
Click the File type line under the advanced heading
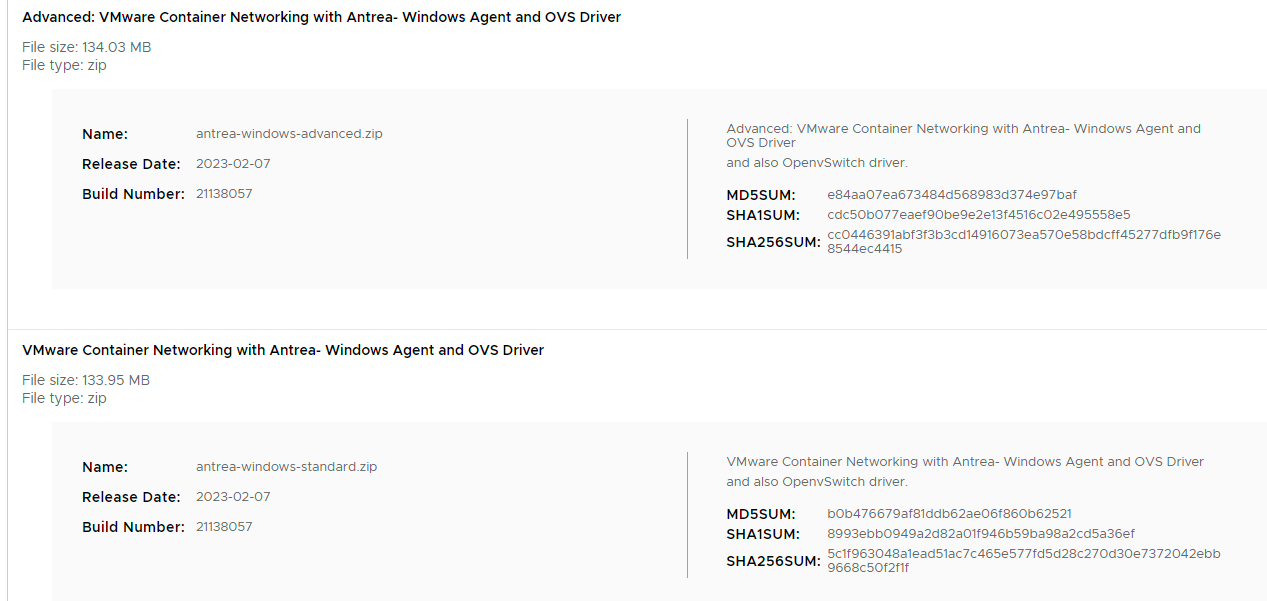pyautogui.click(x=64, y=65)
